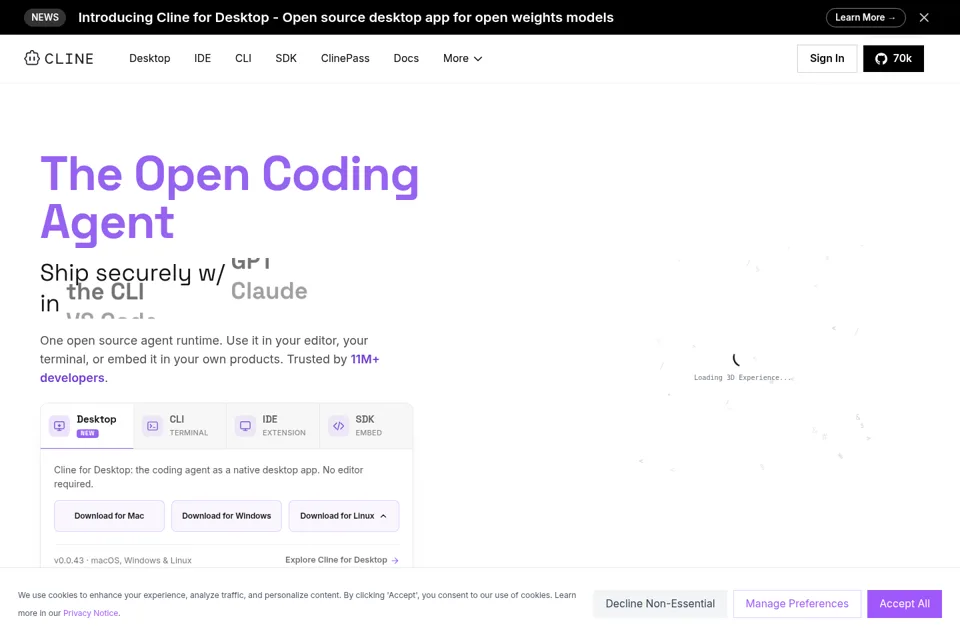This screenshot has height=640, width=960.
Task: Open the Desktop nav menu item
Action: coord(149,58)
